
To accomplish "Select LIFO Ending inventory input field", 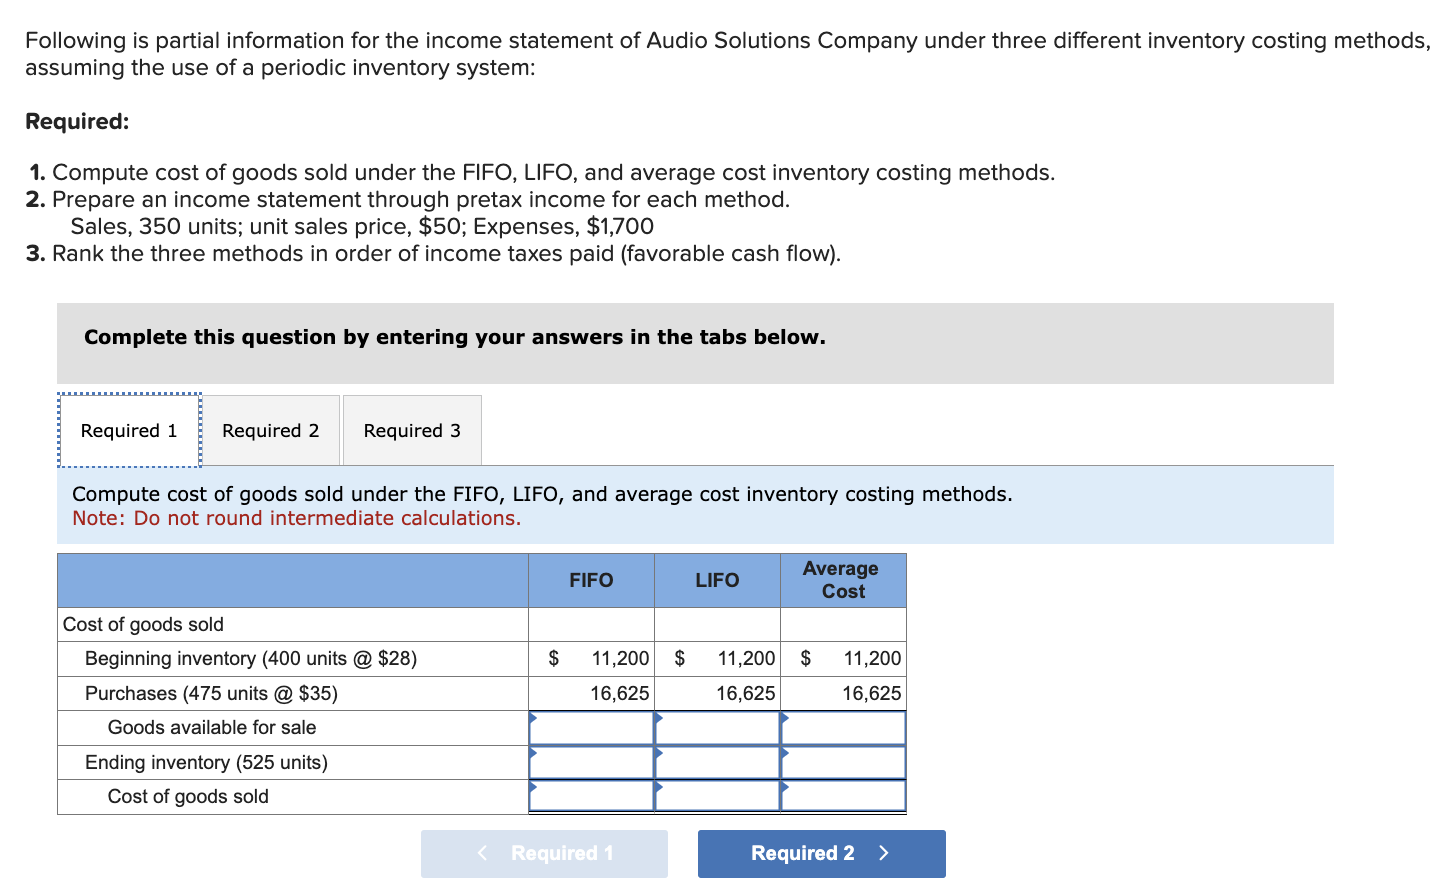I will click(x=717, y=762).
